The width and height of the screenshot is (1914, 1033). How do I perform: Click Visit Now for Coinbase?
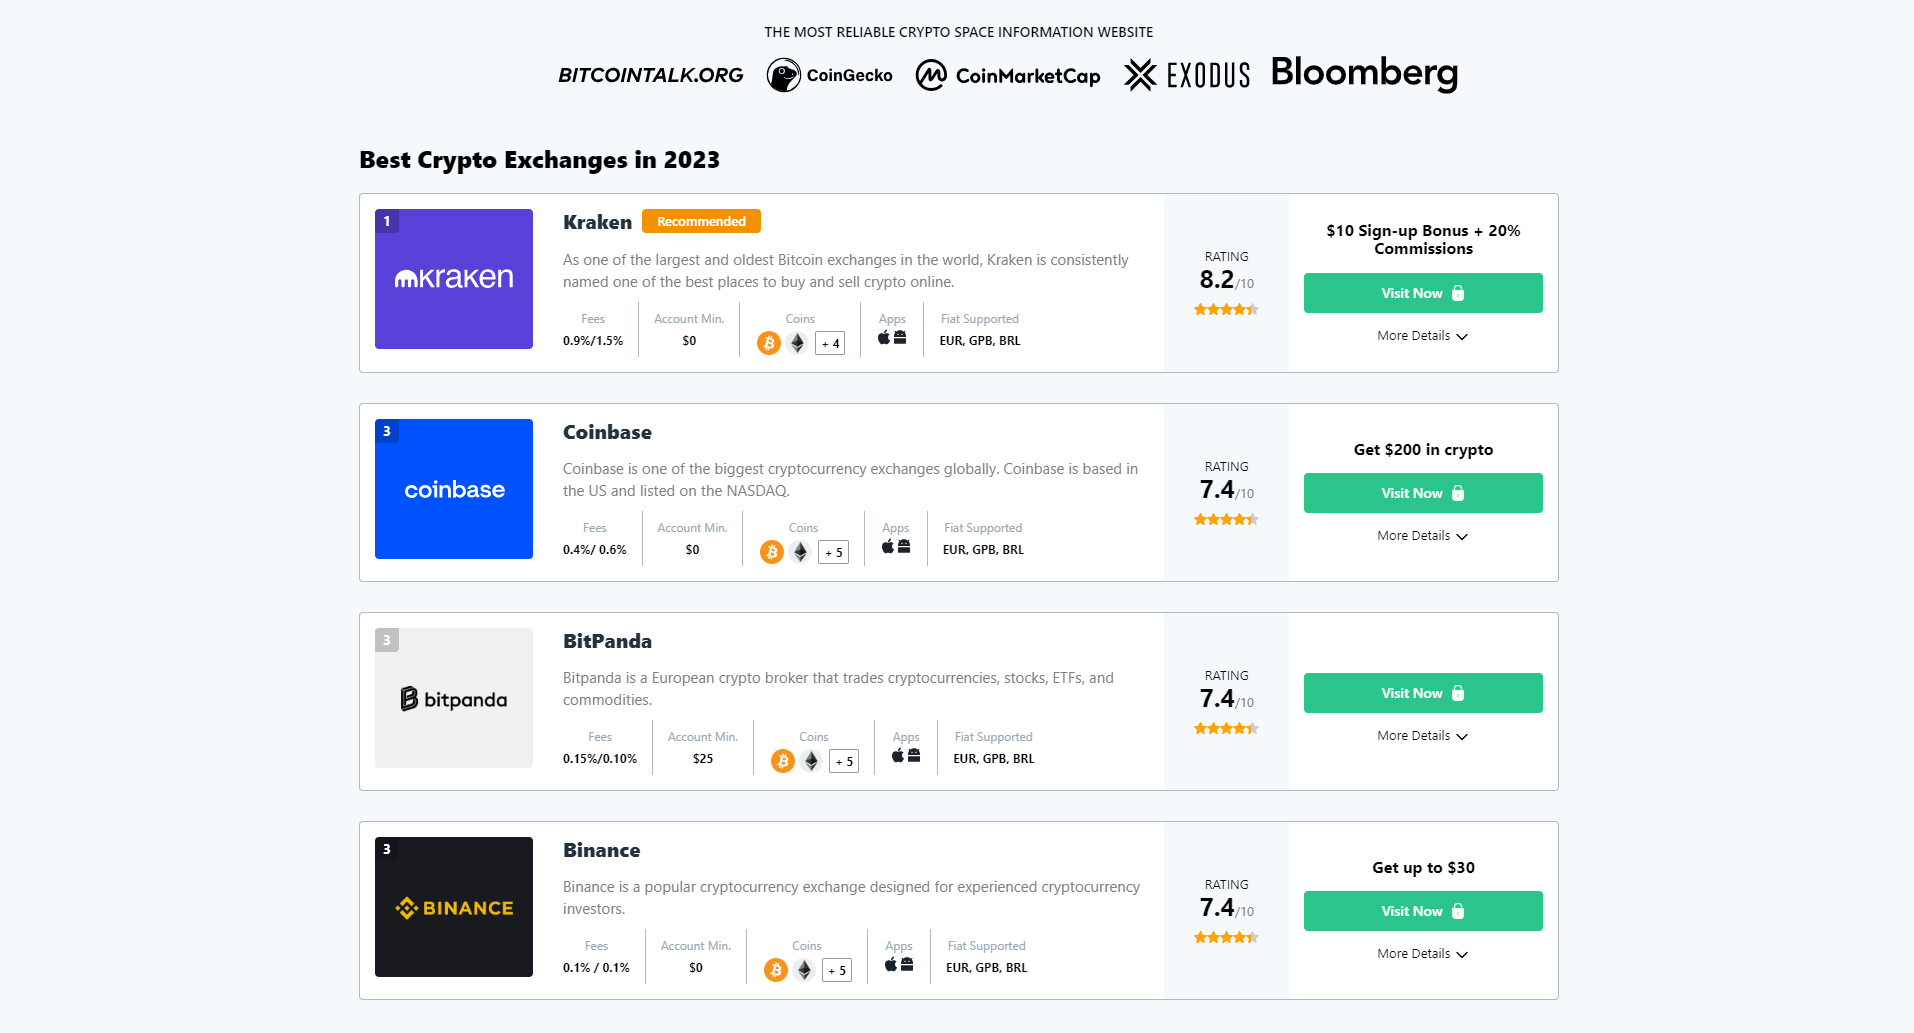1423,493
